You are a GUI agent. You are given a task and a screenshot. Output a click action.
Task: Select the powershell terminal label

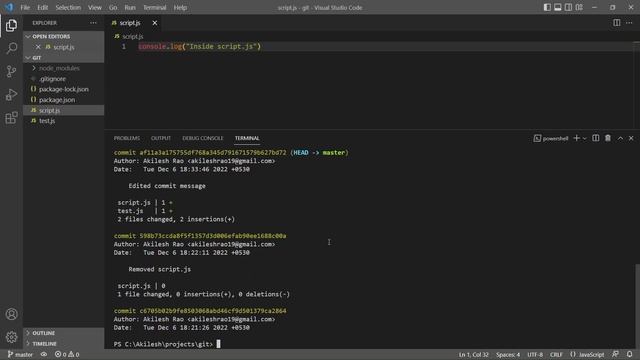[551, 138]
